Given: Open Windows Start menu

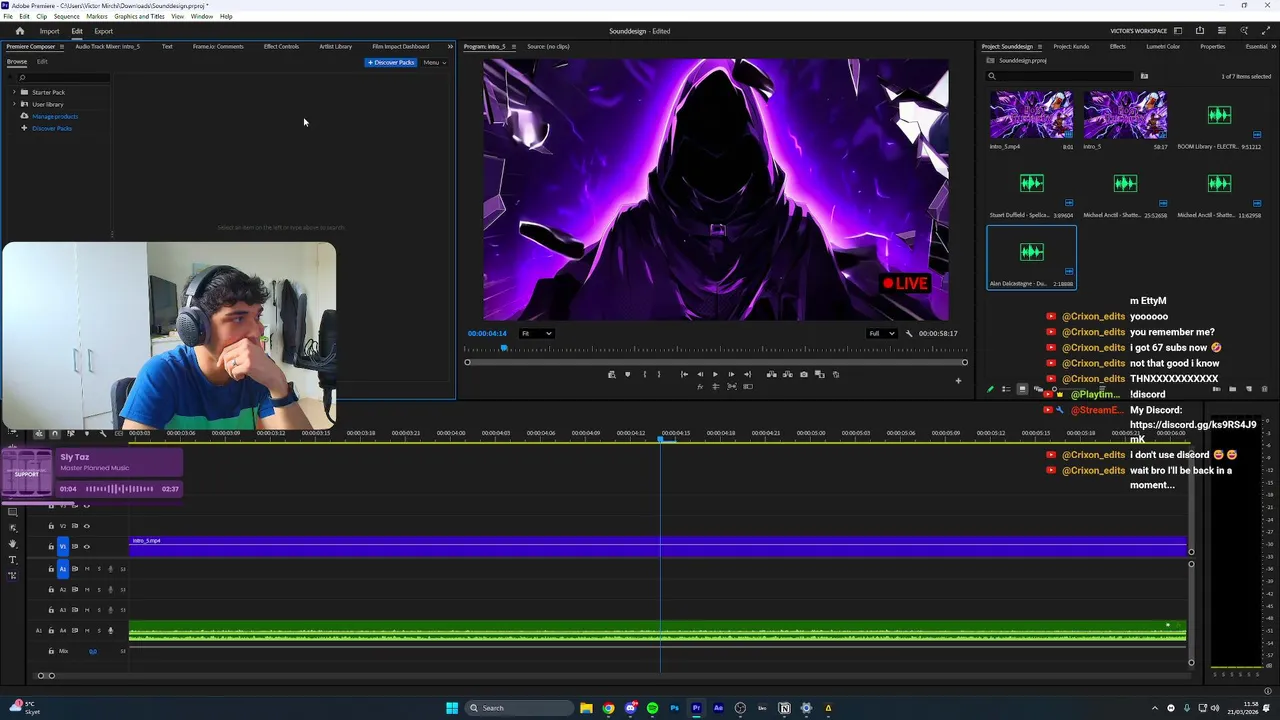Looking at the screenshot, I should (452, 708).
